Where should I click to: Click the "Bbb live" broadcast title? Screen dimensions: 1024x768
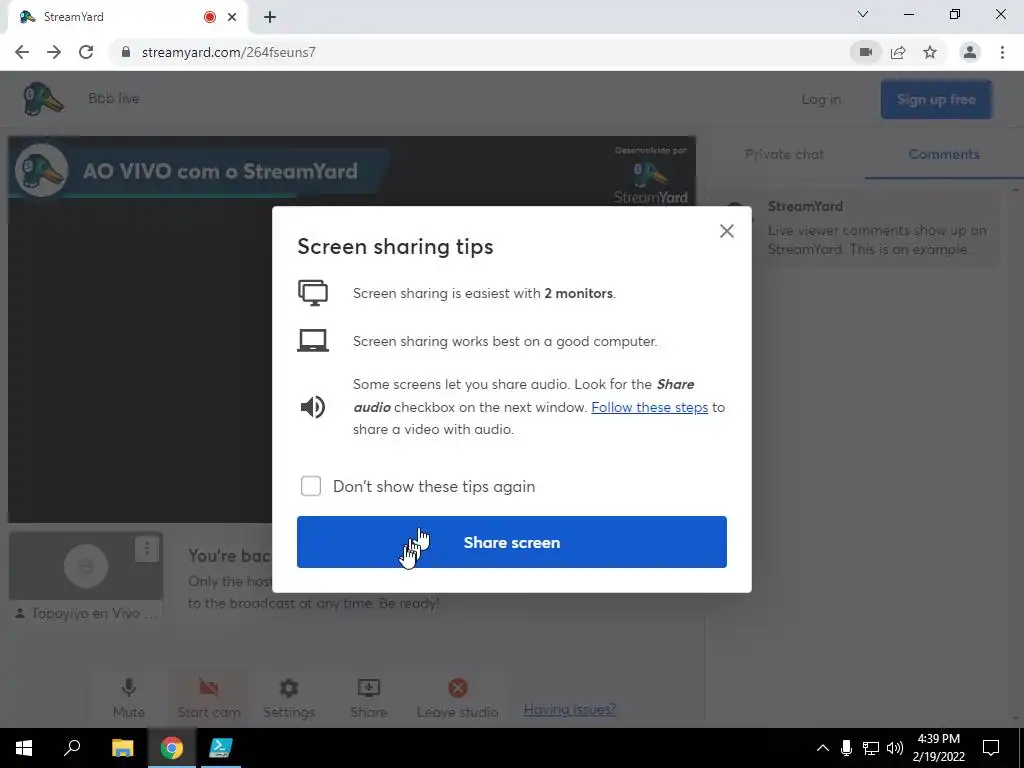pyautogui.click(x=114, y=99)
